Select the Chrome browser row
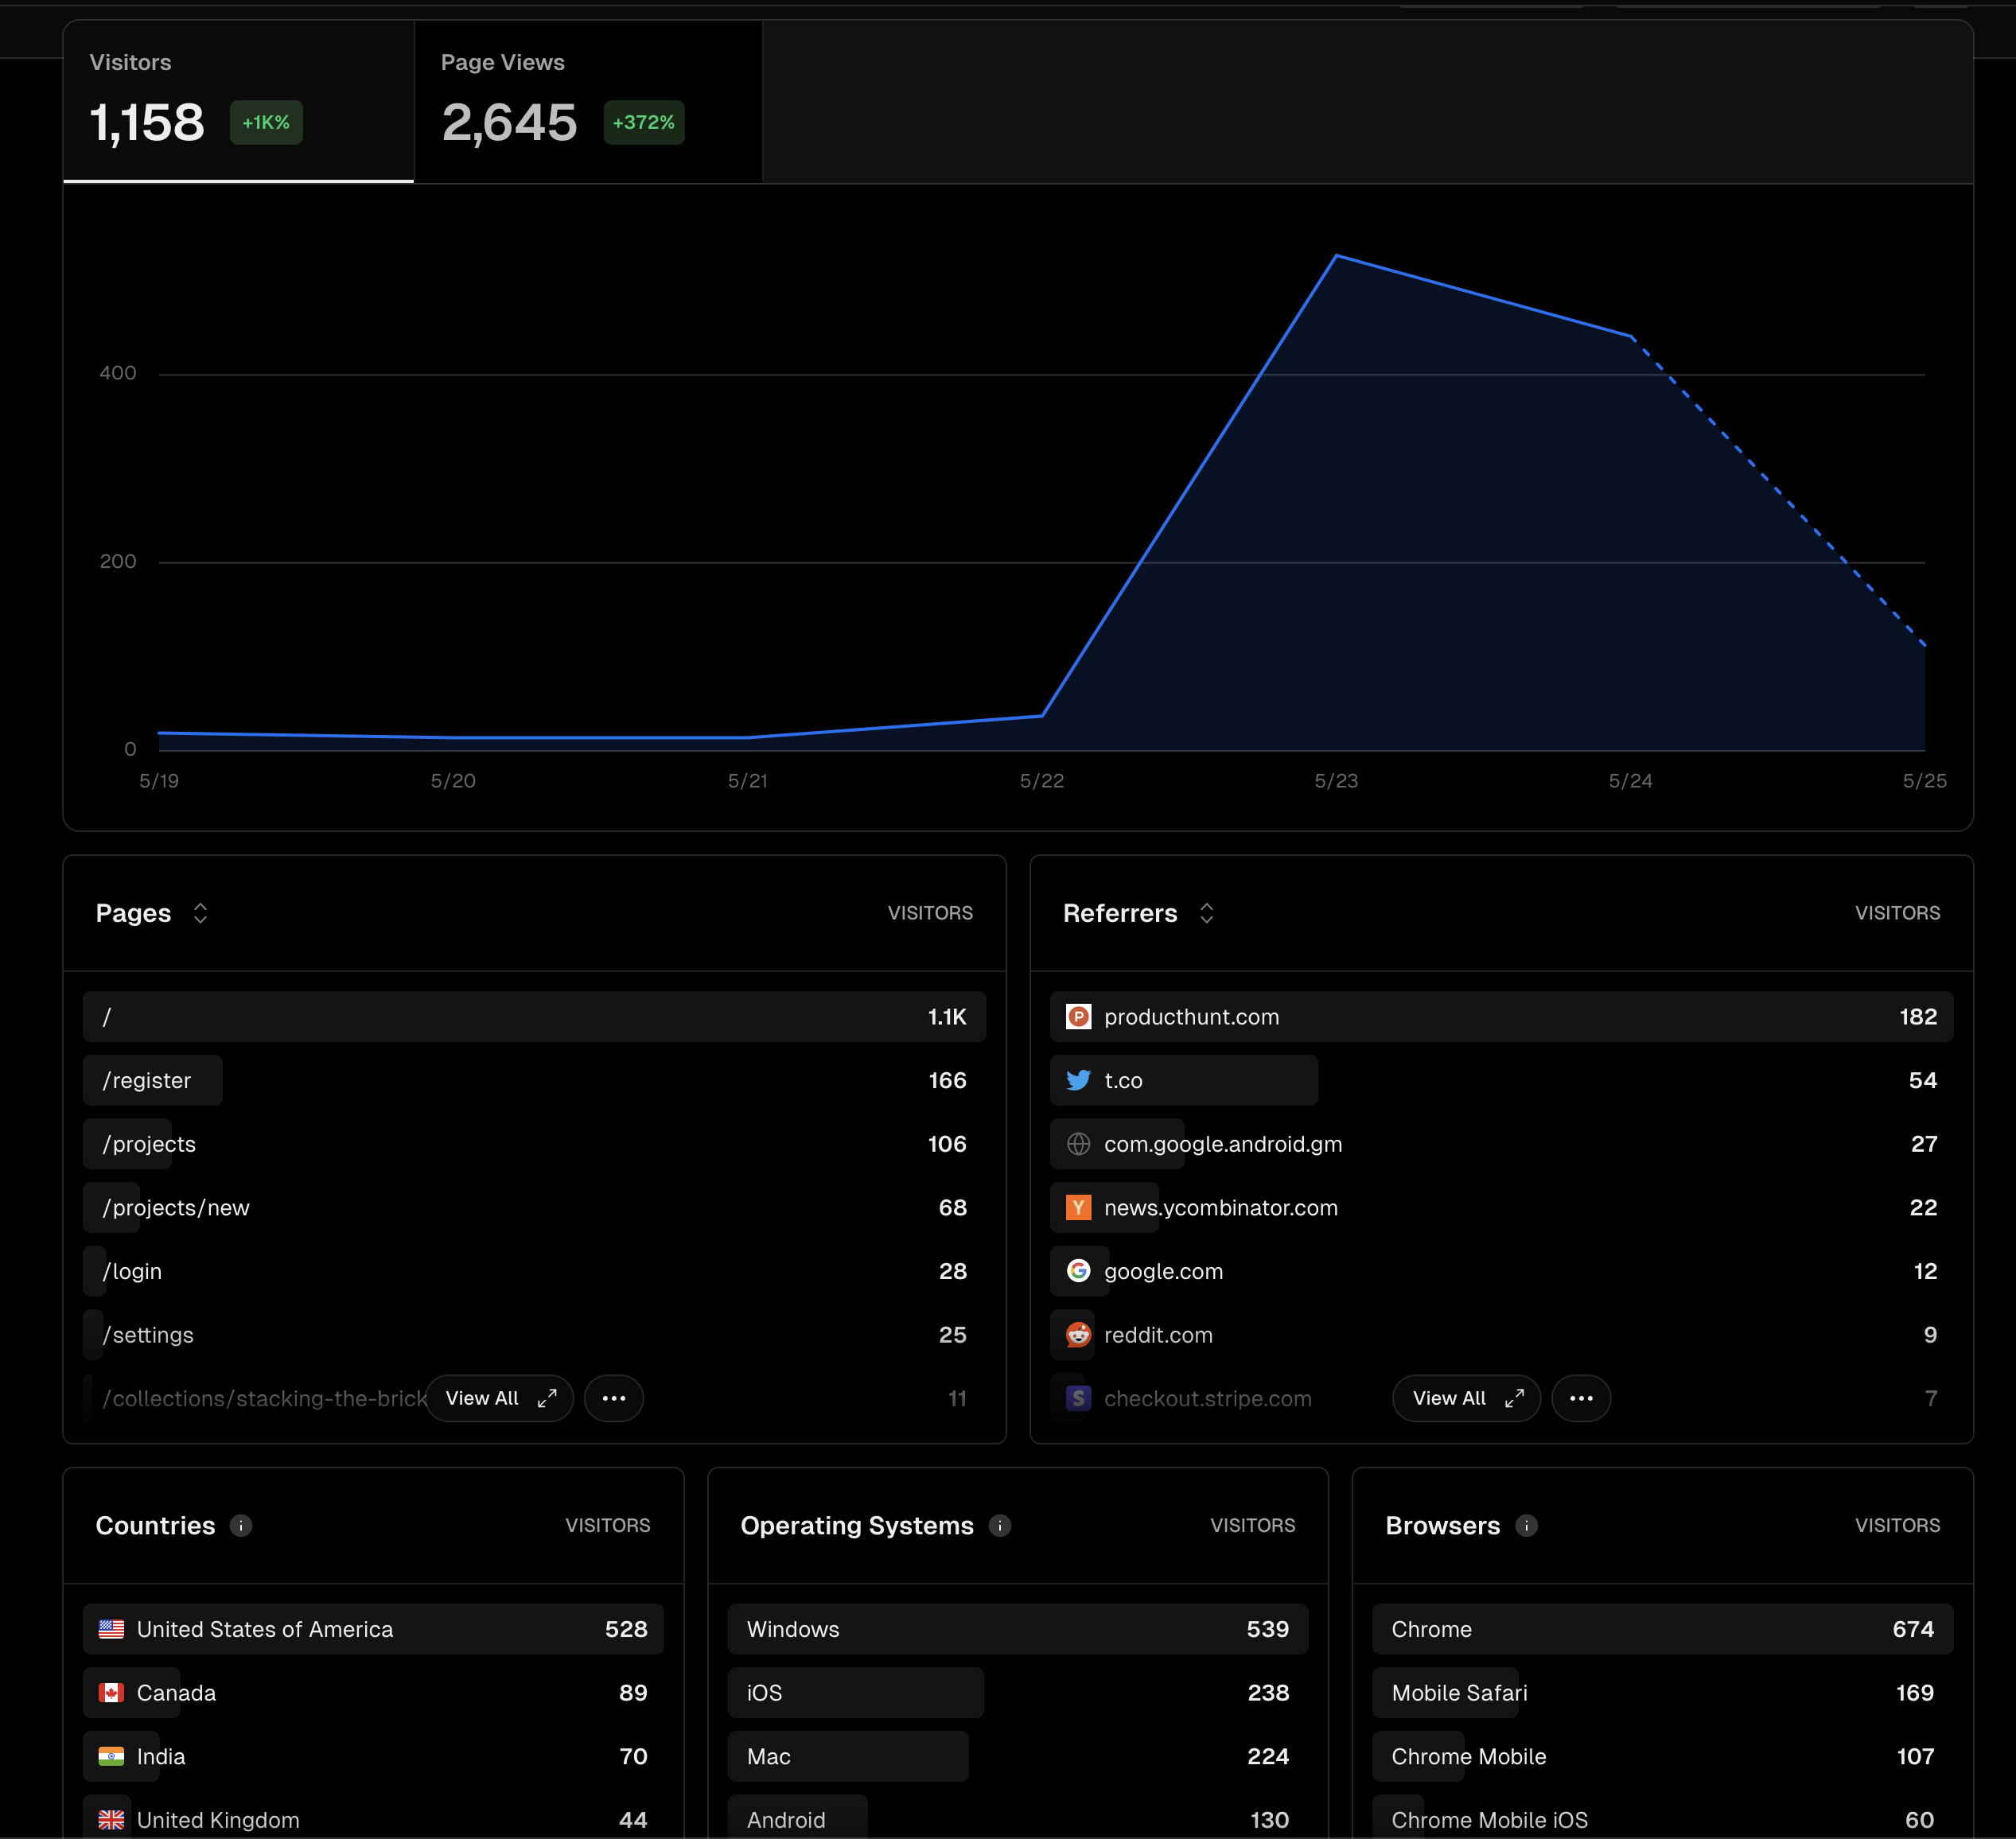Viewport: 2016px width, 1839px height. coord(1663,1629)
